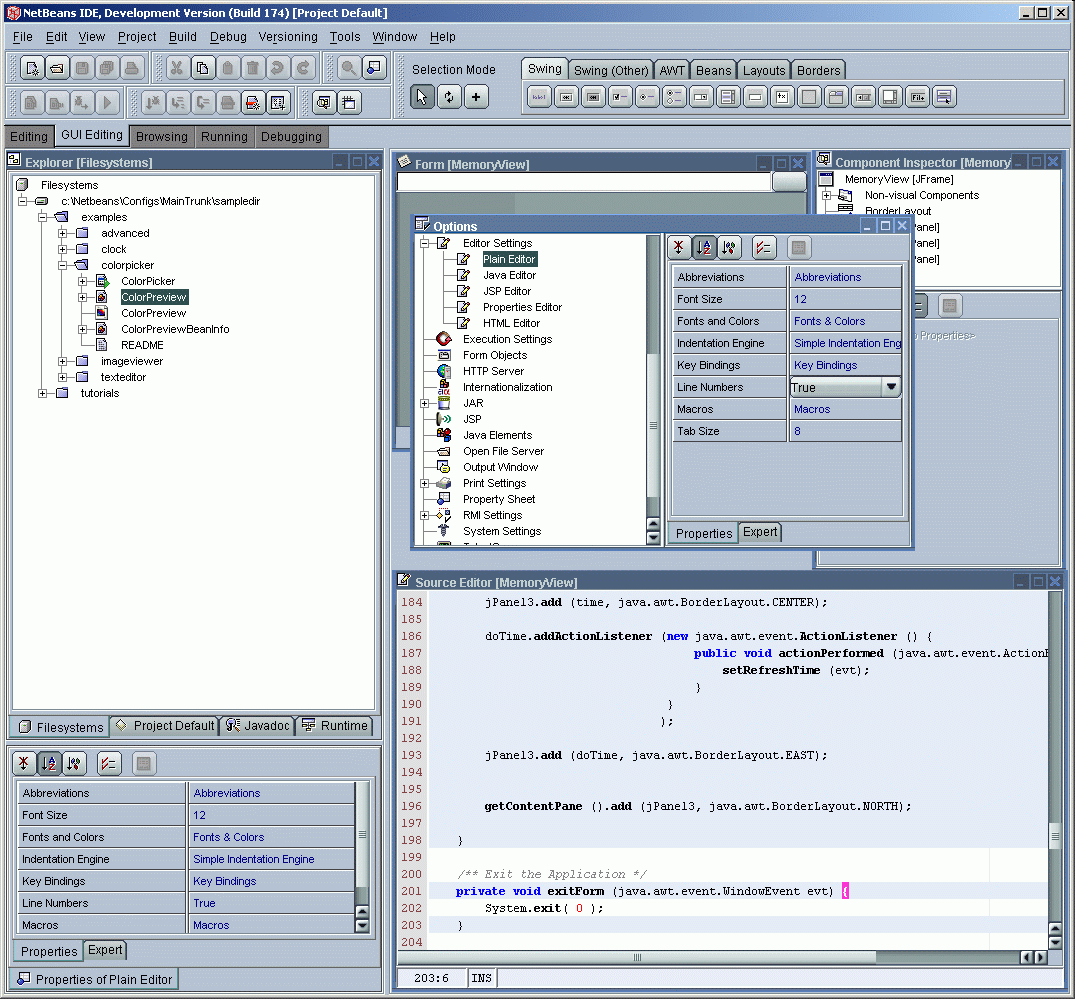The image size is (1075, 999).
Task: Toggle alphabetical sort in Options property sheet
Action: (x=704, y=248)
